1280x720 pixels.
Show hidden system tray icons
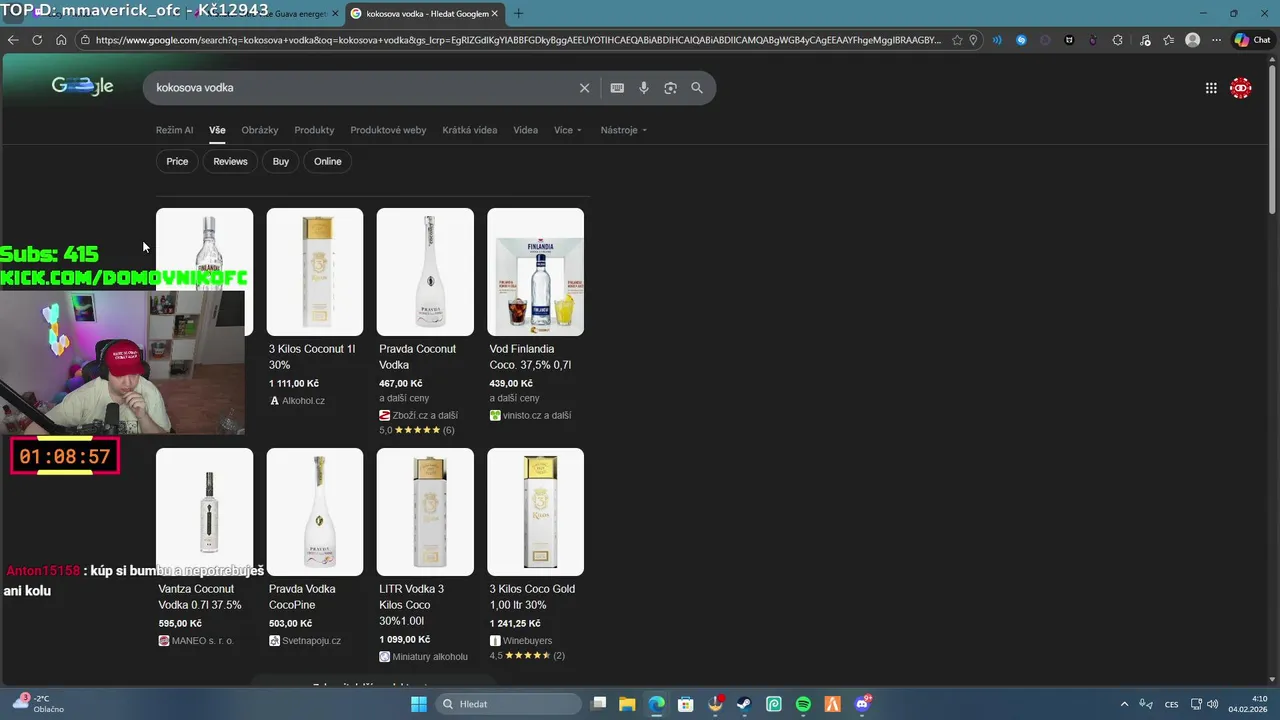[x=1124, y=704]
